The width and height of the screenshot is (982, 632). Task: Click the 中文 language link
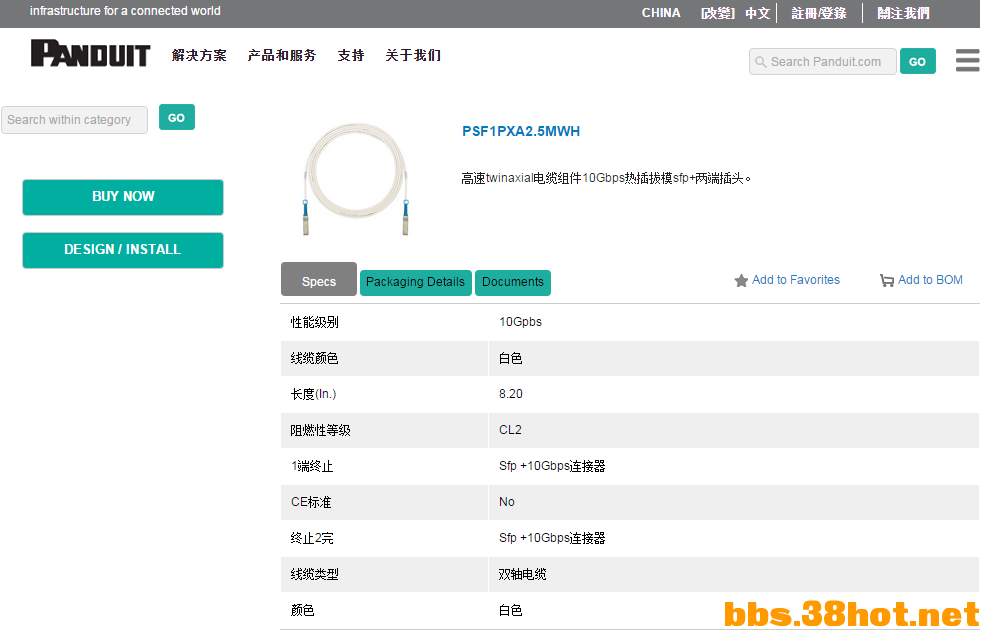758,13
